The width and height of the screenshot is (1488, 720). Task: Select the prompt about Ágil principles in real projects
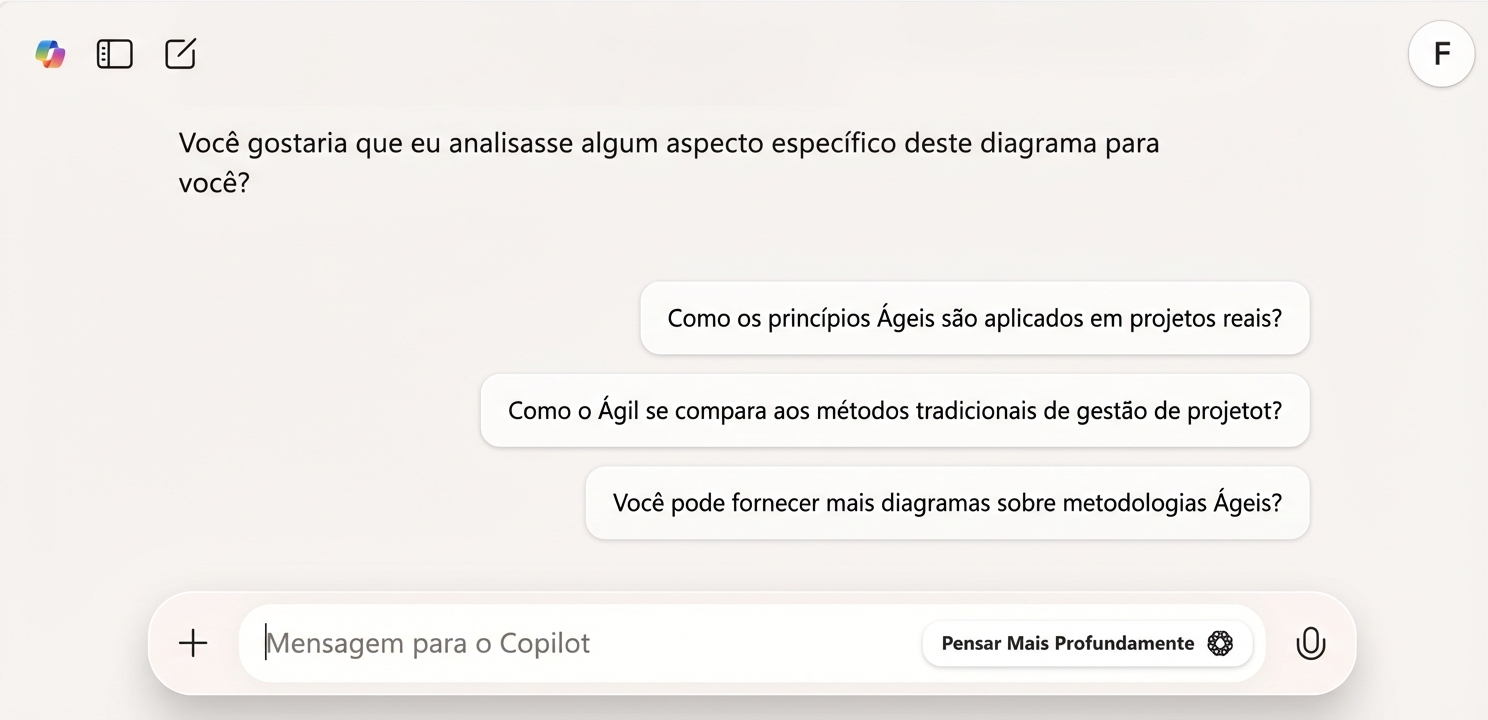pyautogui.click(x=974, y=318)
